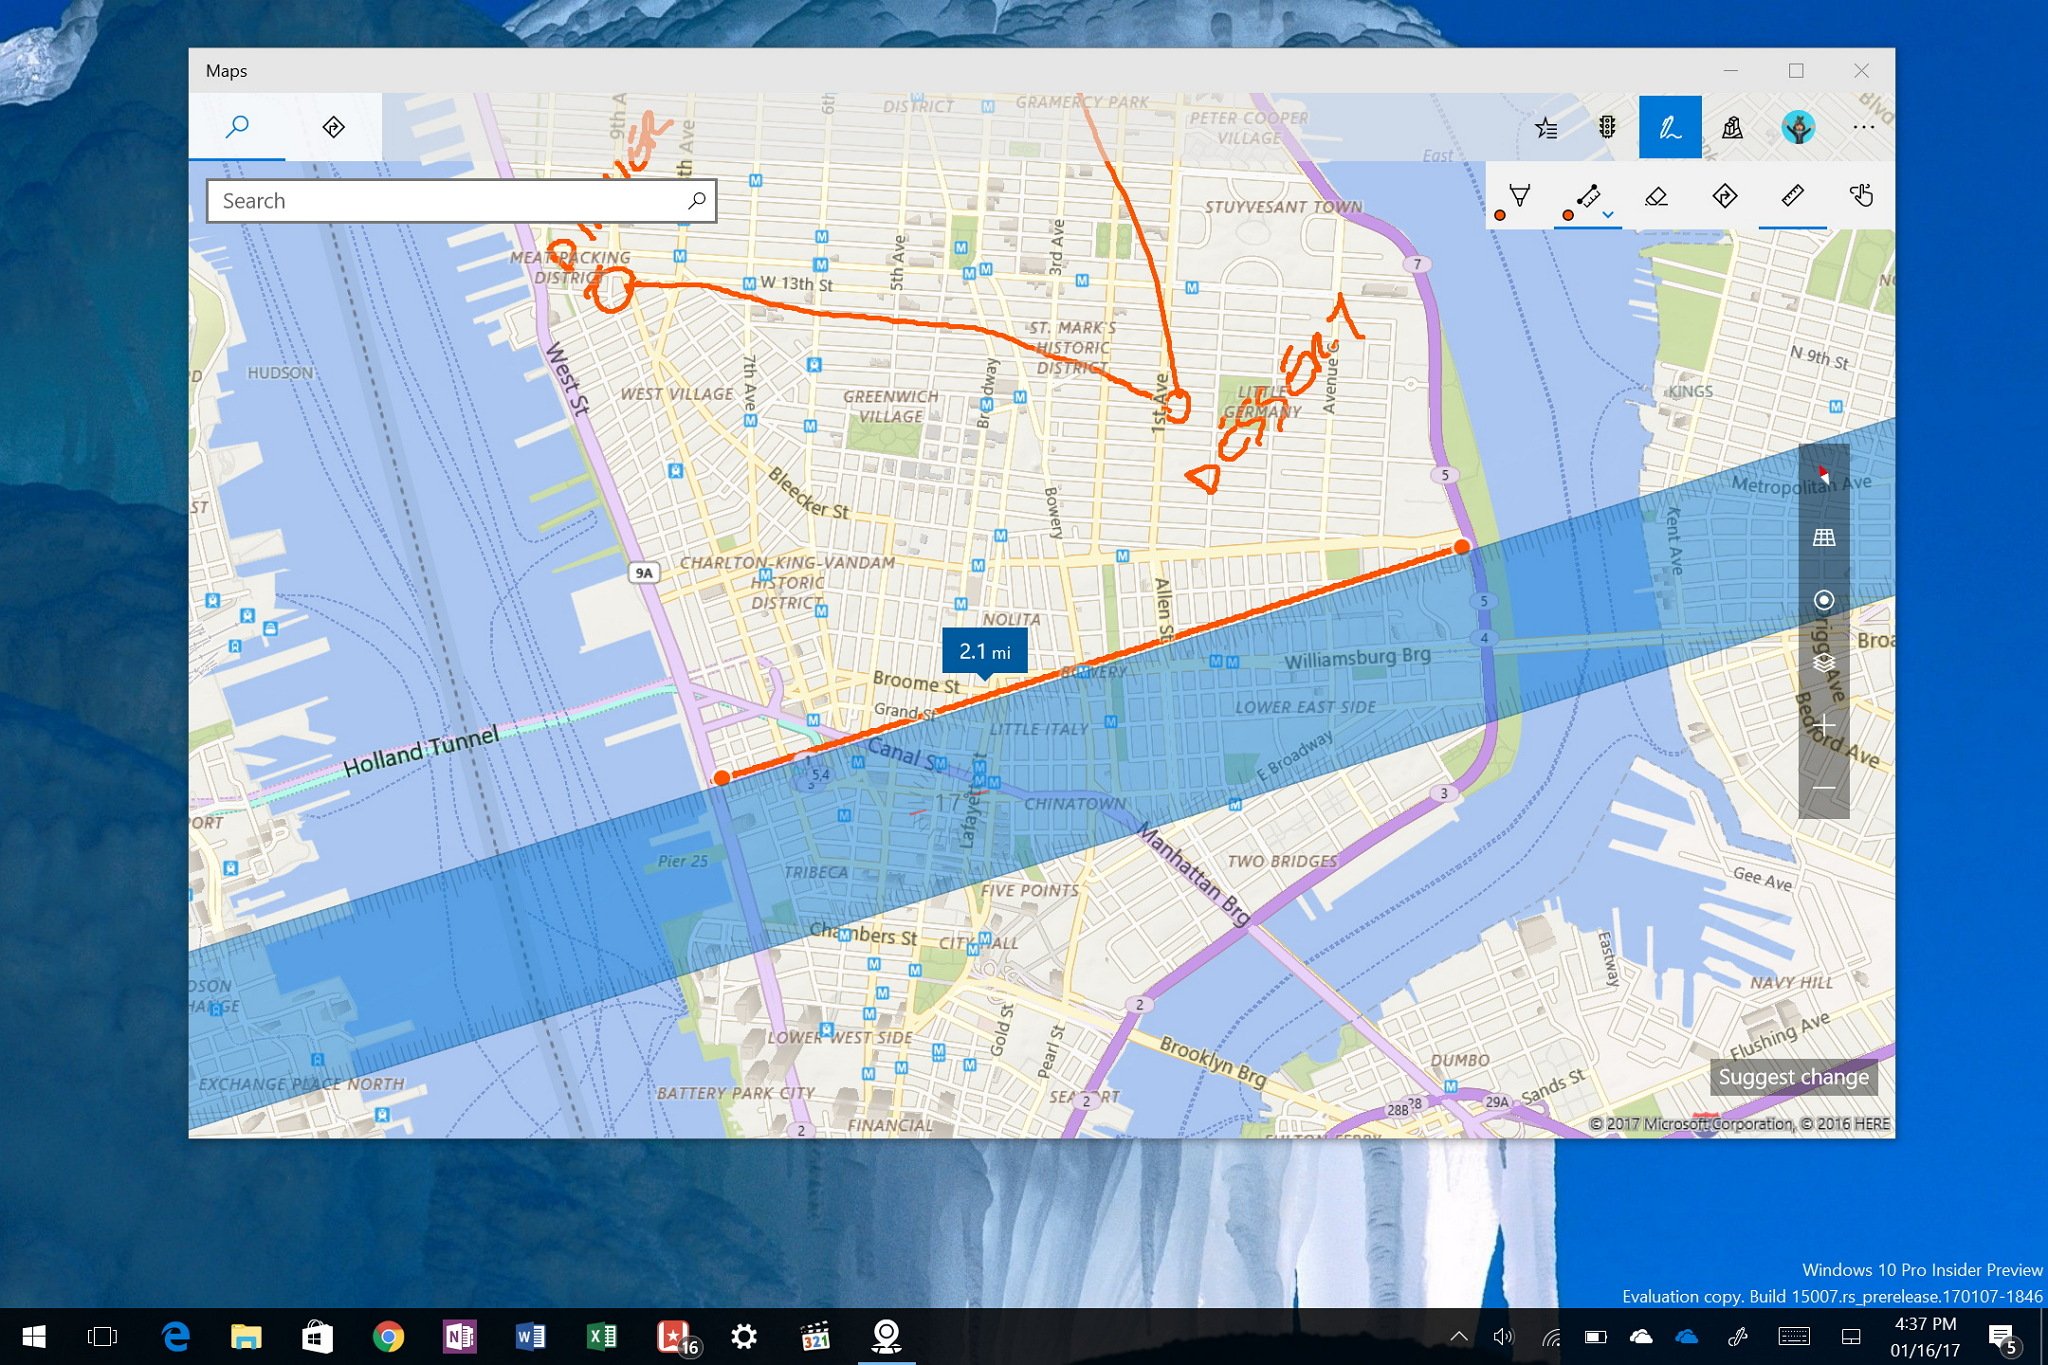
Task: Toggle the ruler tool
Action: tap(1792, 196)
